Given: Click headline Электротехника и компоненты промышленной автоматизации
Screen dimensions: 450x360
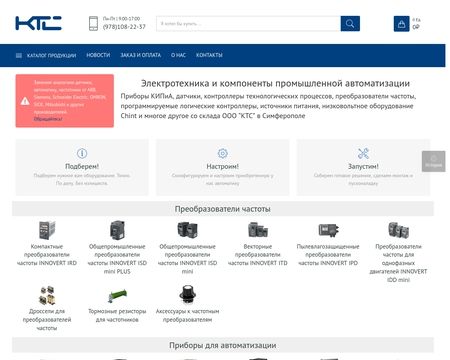Looking at the screenshot, I should tap(275, 83).
